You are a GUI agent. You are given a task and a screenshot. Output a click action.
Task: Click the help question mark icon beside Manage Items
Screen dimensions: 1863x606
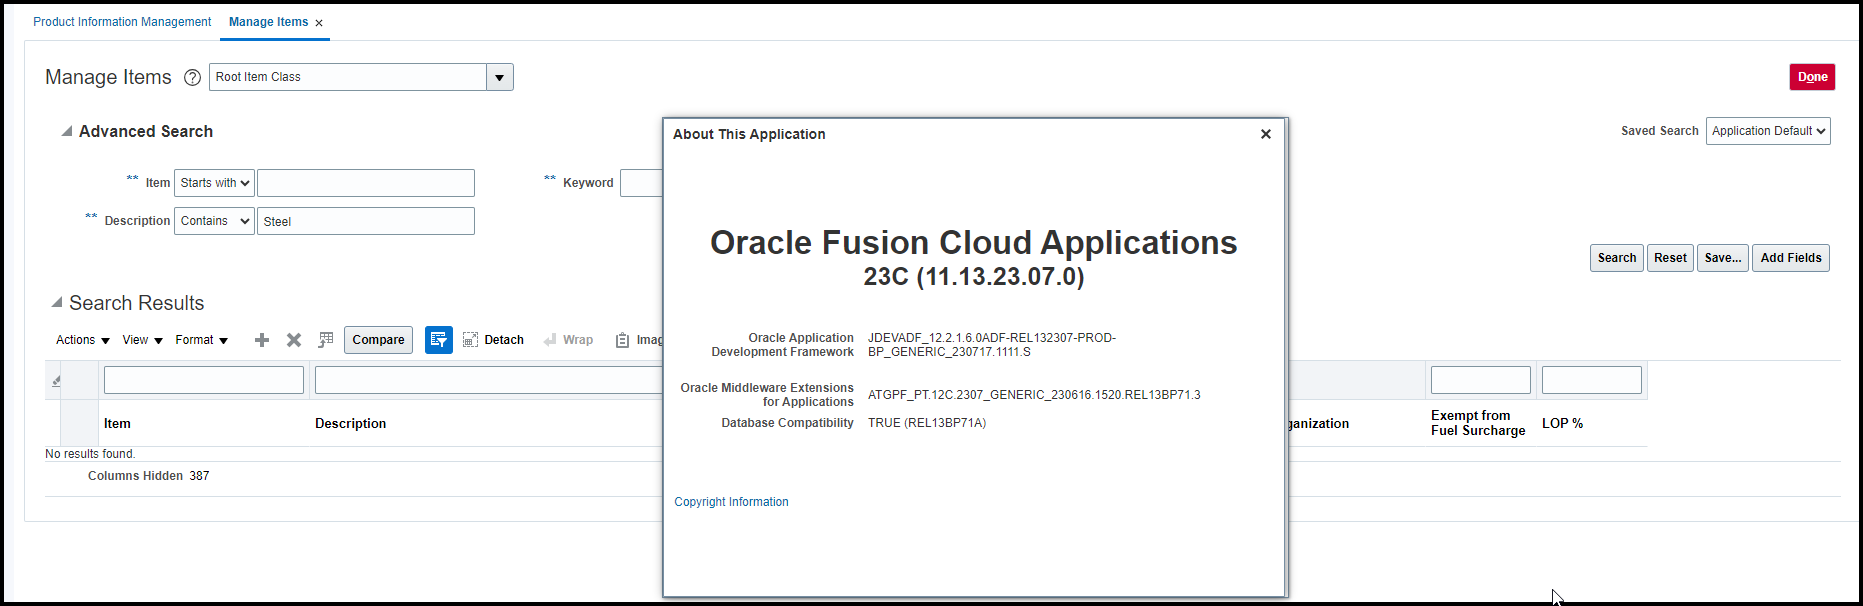click(x=193, y=77)
